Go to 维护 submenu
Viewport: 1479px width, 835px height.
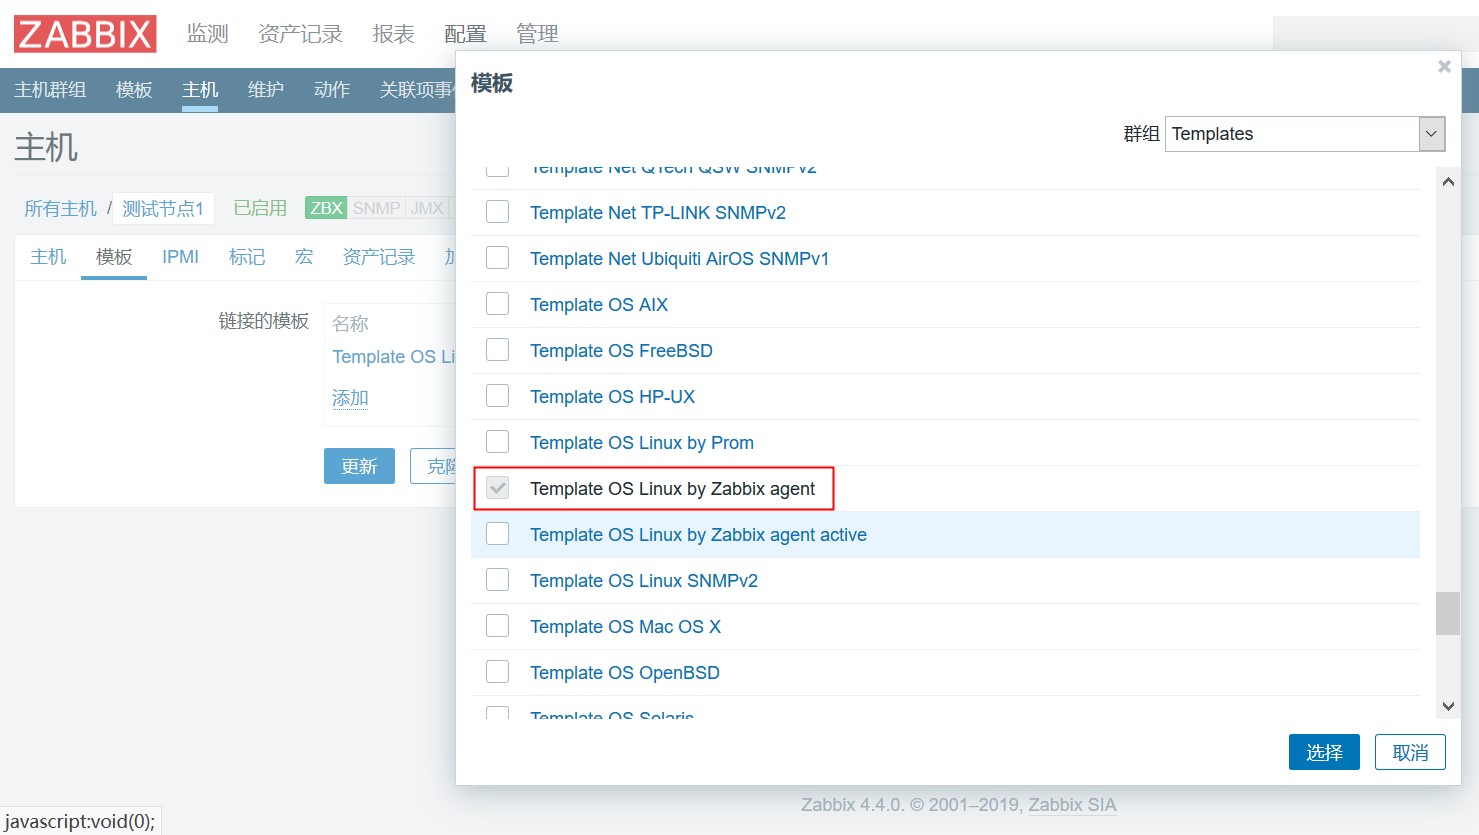(x=266, y=90)
